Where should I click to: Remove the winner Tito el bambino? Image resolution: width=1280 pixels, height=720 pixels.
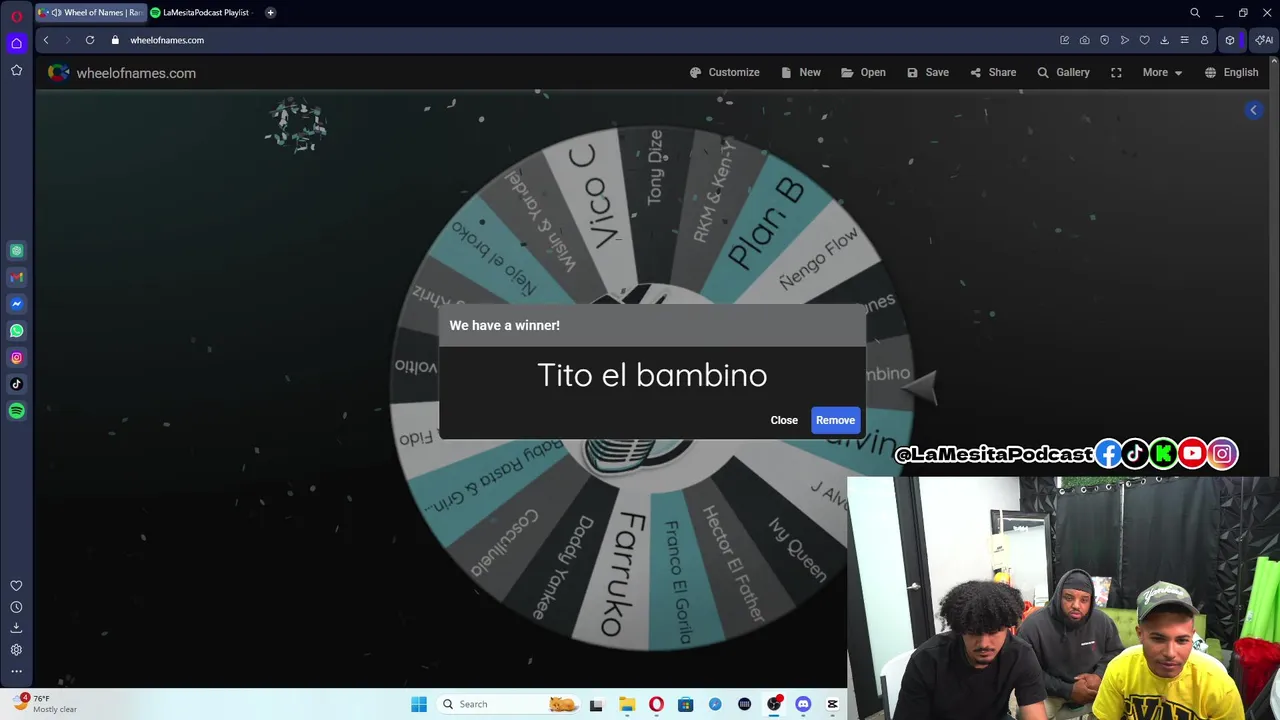click(835, 420)
